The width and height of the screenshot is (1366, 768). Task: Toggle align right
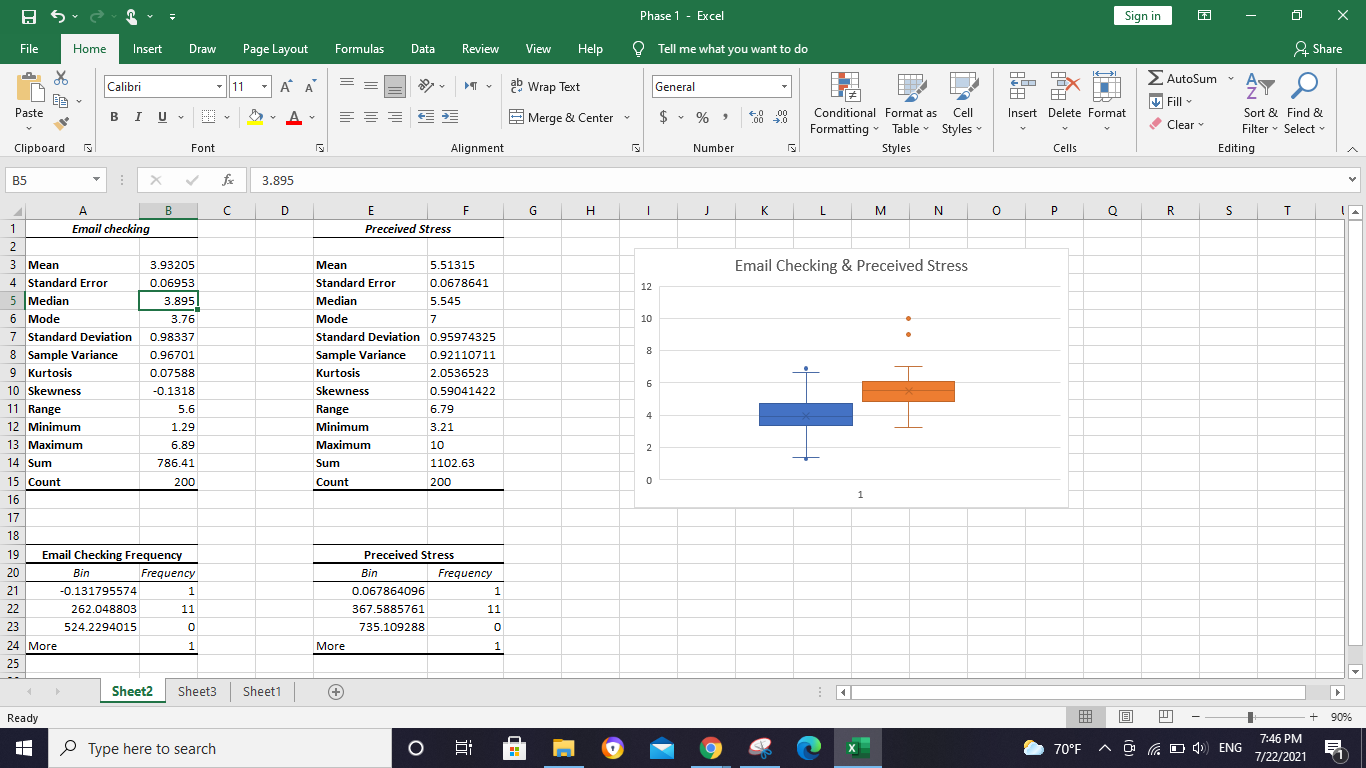[x=395, y=118]
